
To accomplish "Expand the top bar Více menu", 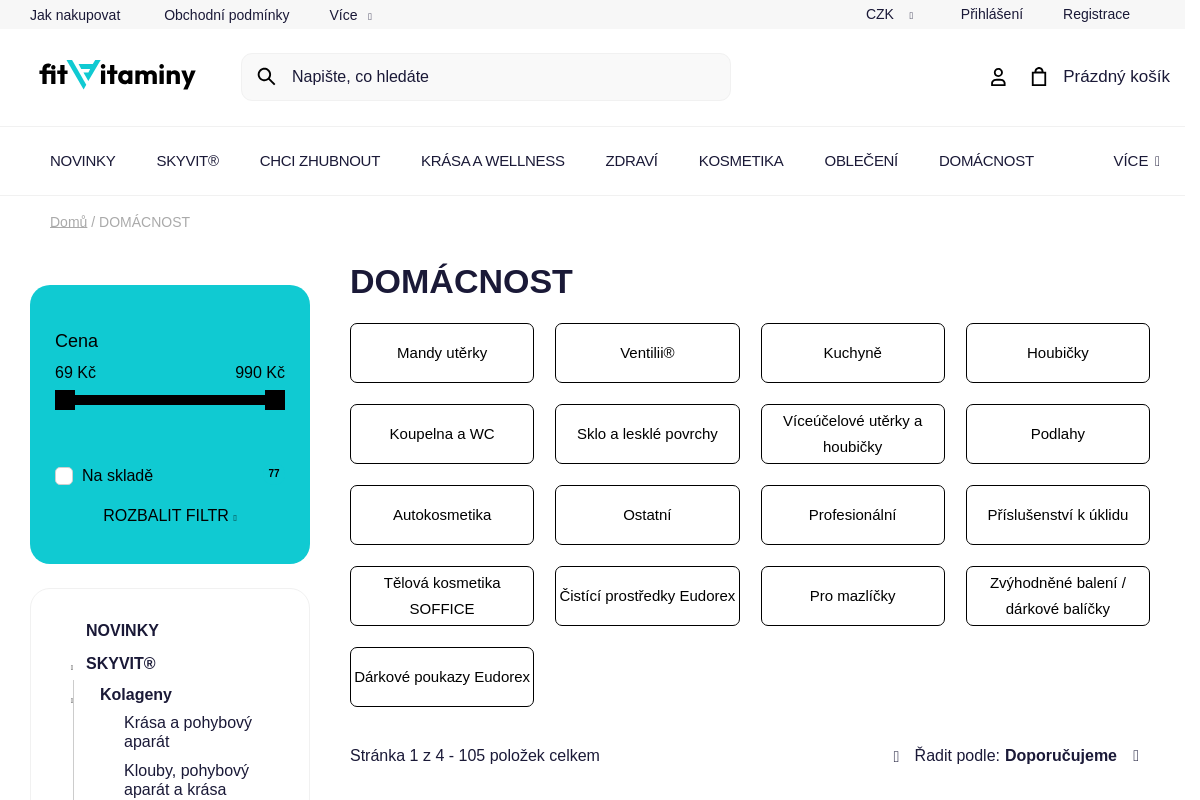I will 350,15.
